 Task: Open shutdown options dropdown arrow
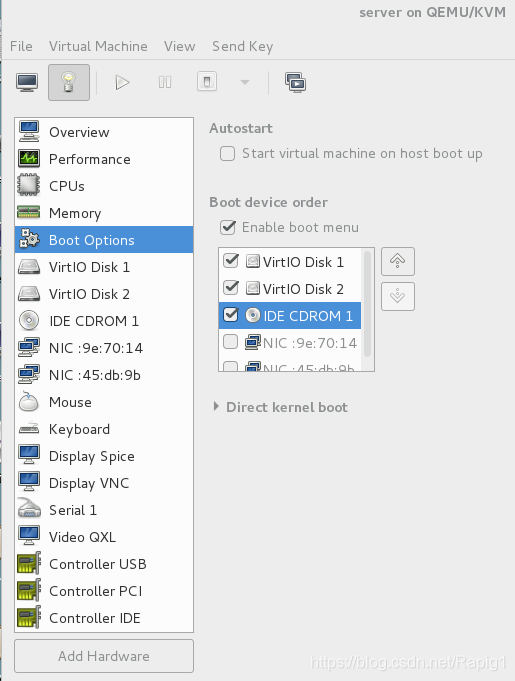pyautogui.click(x=245, y=82)
